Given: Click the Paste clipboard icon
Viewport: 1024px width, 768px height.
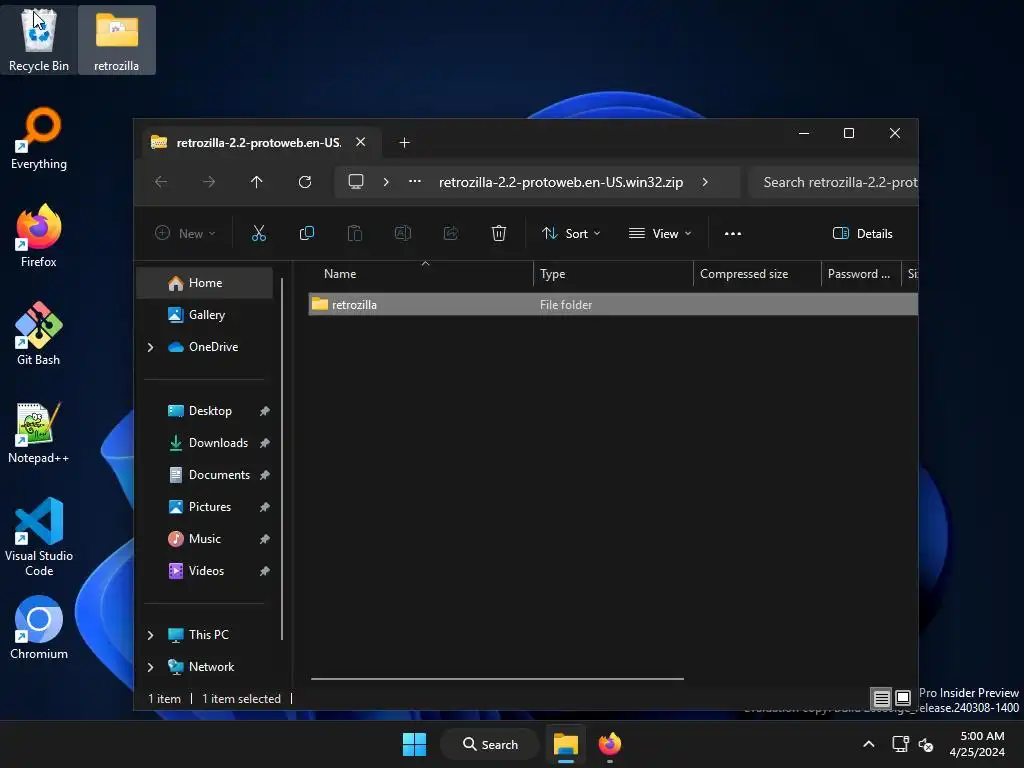Looking at the screenshot, I should tap(355, 233).
